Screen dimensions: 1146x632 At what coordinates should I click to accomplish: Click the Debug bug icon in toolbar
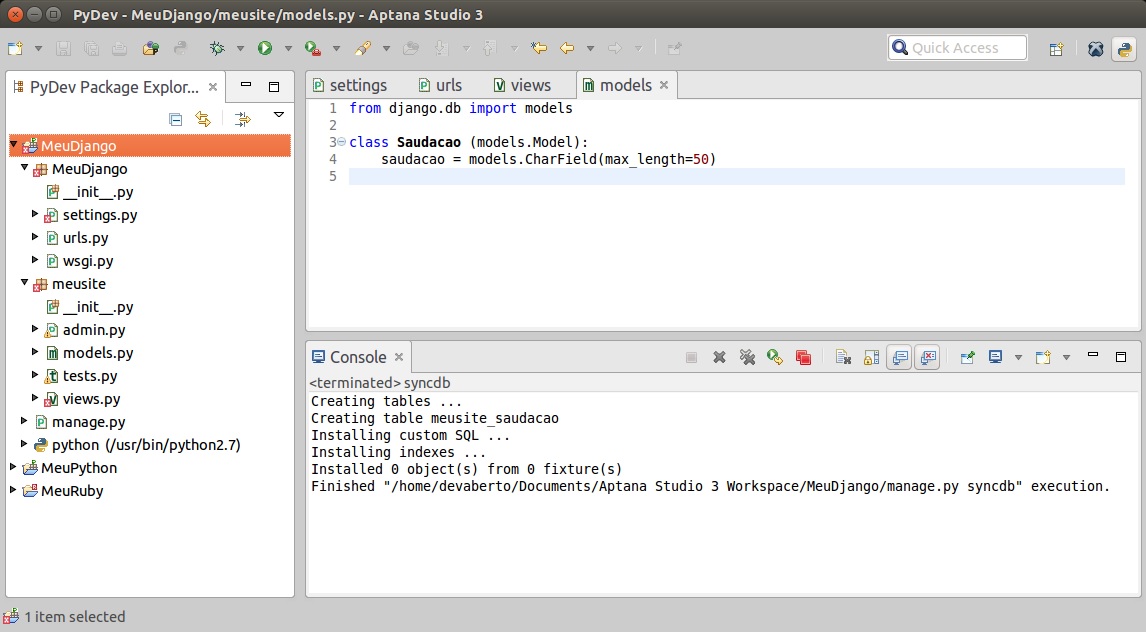[x=217, y=48]
